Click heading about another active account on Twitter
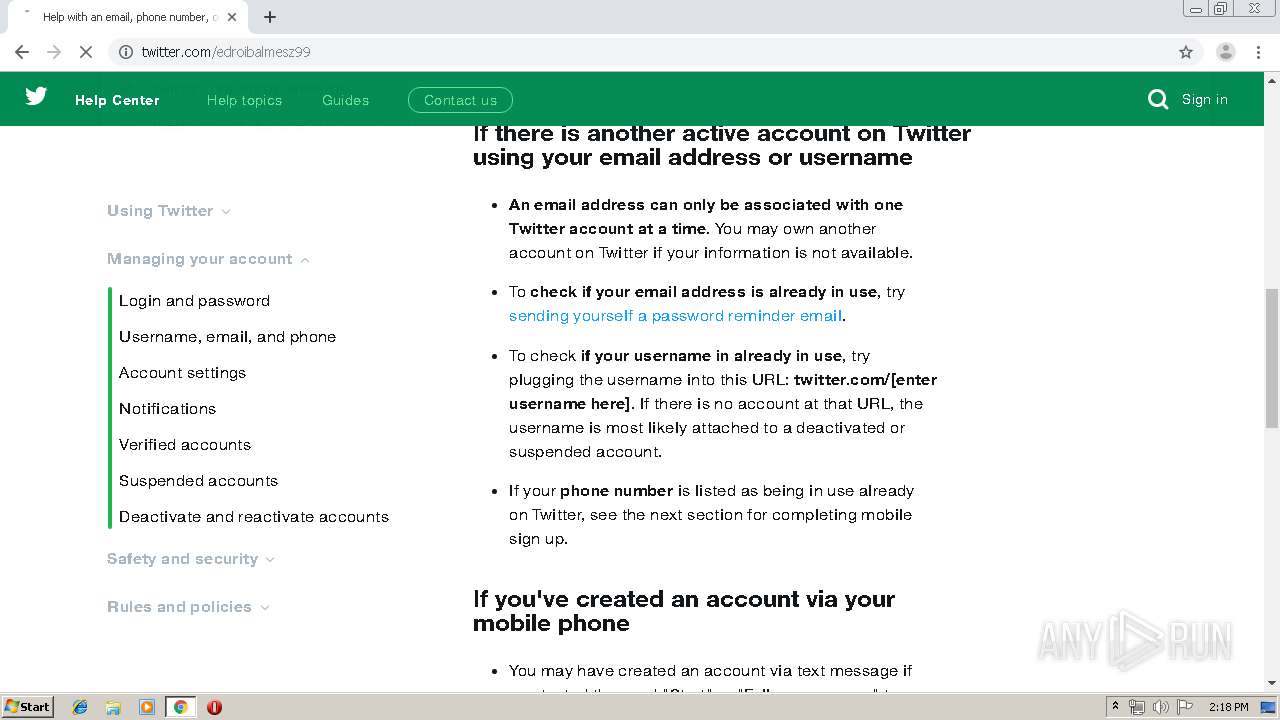 721,146
